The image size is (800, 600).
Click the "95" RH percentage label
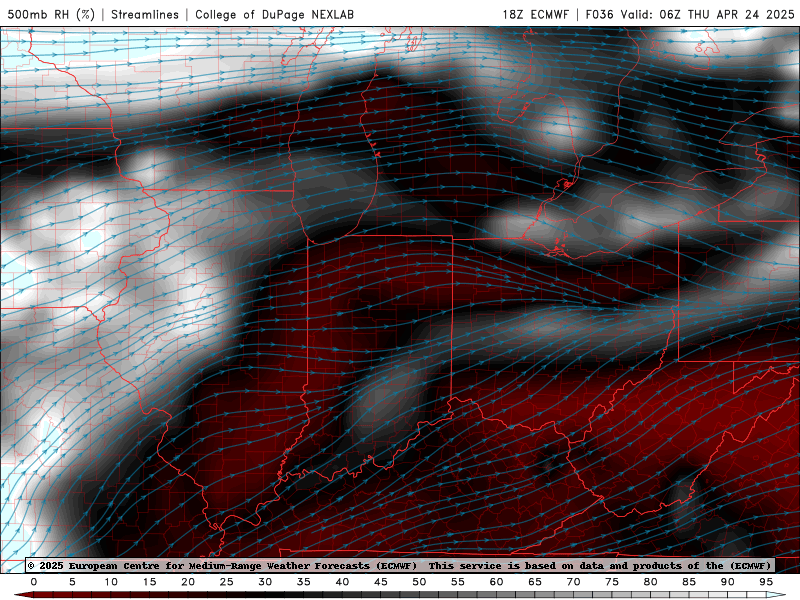pyautogui.click(x=766, y=582)
